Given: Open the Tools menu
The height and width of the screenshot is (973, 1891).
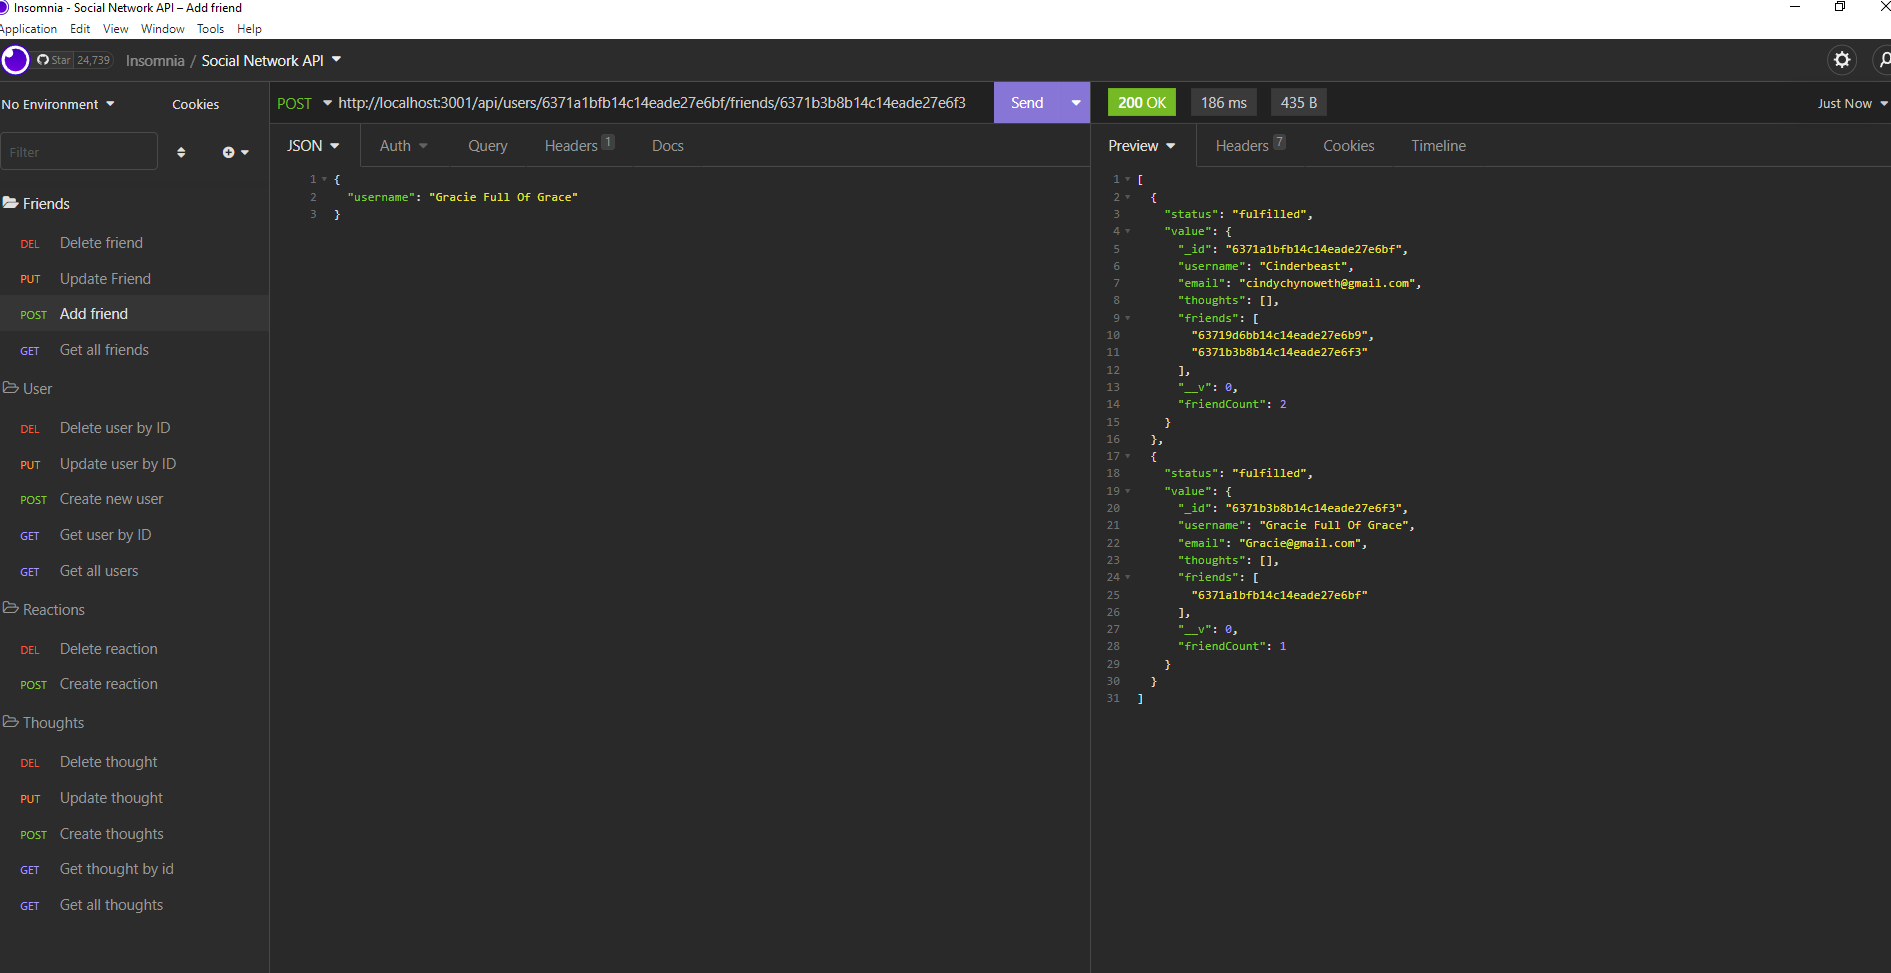Looking at the screenshot, I should coord(210,28).
